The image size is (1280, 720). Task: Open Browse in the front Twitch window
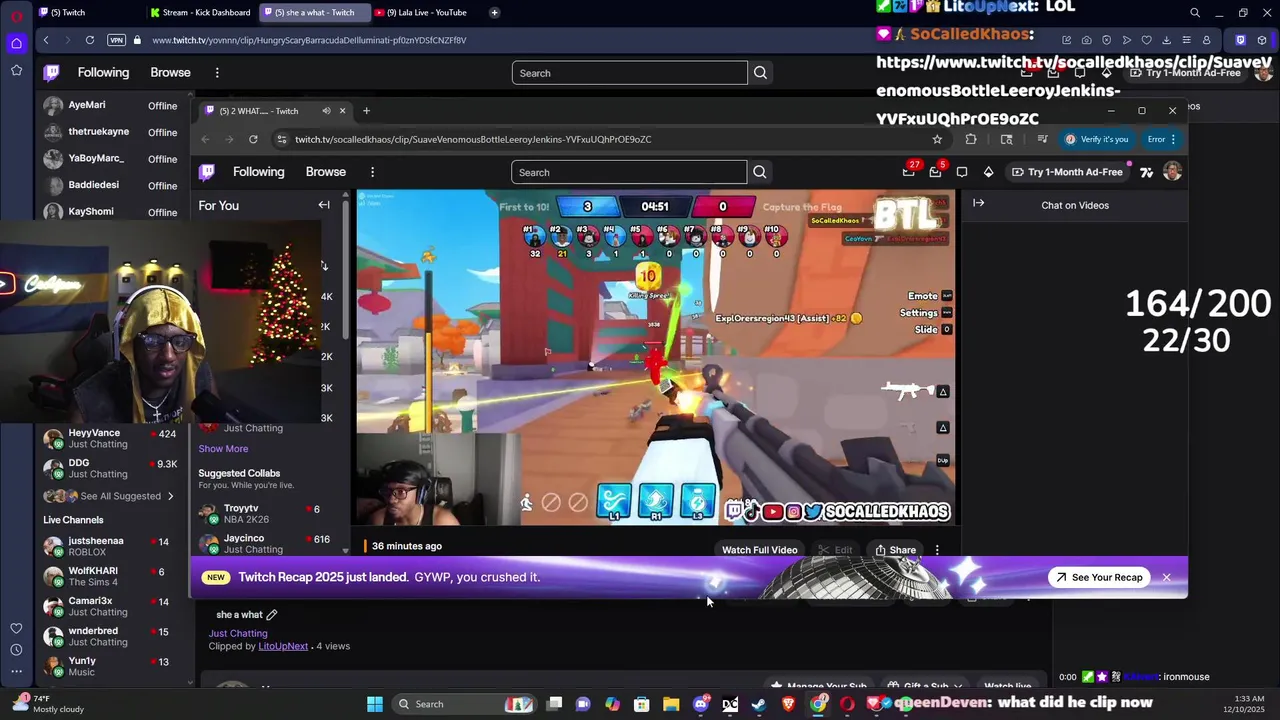326,172
